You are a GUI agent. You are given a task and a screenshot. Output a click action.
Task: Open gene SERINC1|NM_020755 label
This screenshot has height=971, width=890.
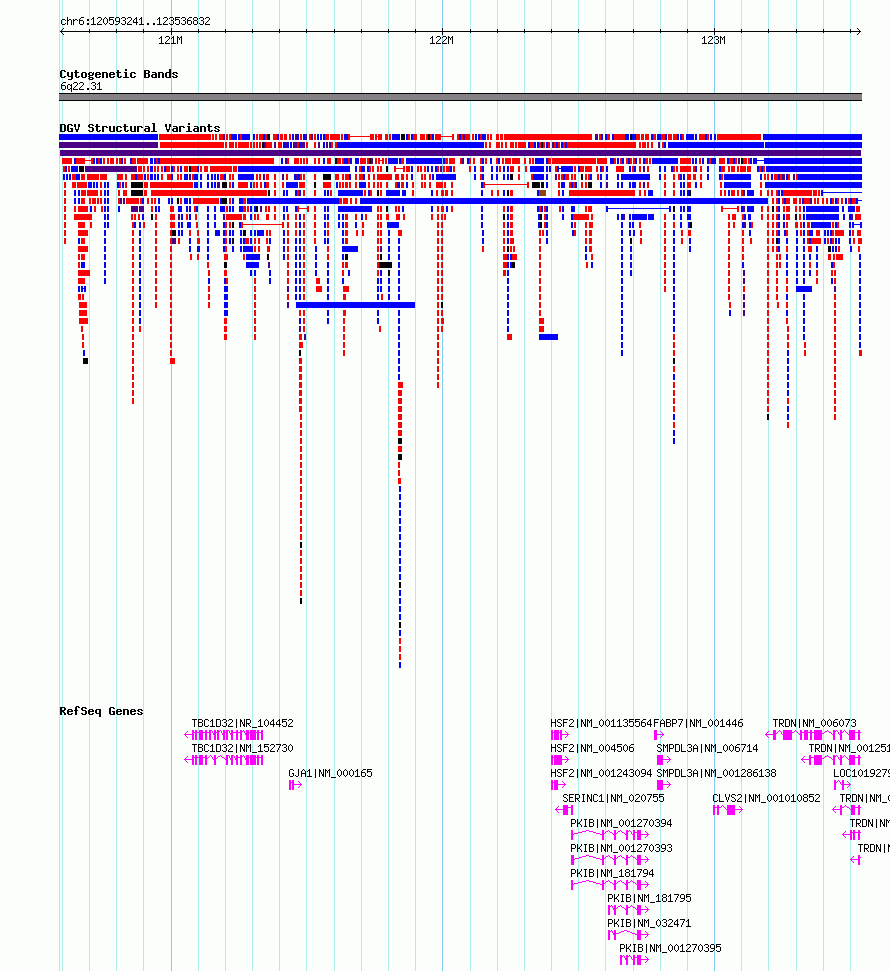pos(613,798)
